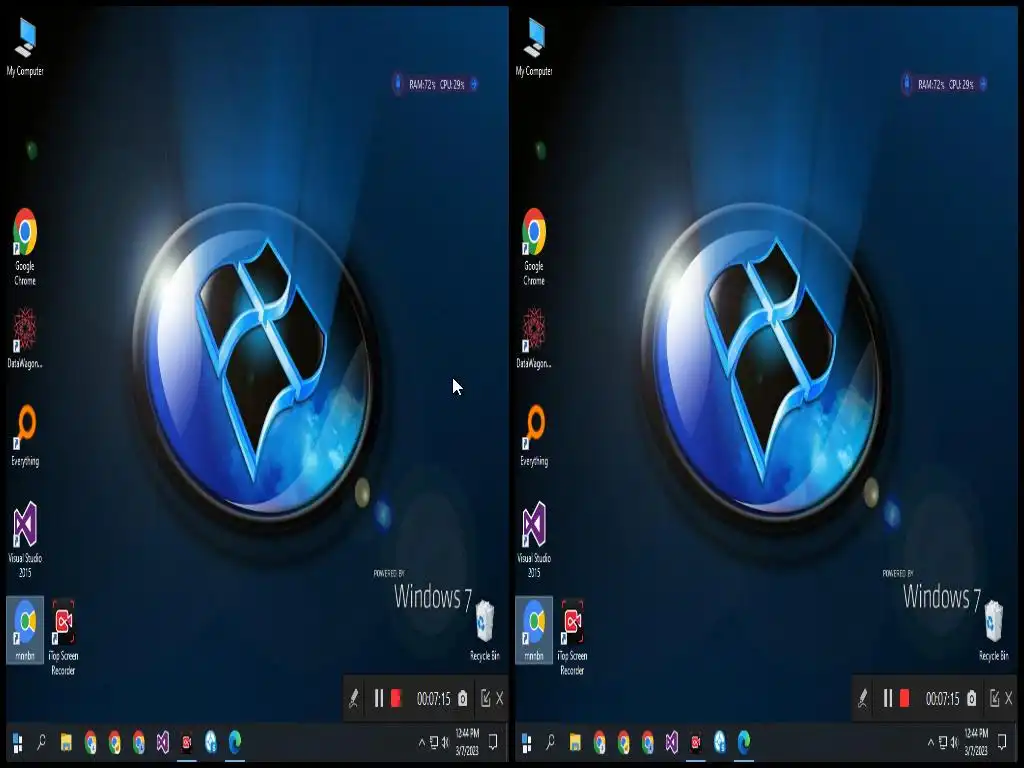Viewport: 1024px width, 768px height.
Task: Switch to iTop Screen Recorder, right copy taskbar
Action: pyautogui.click(x=696, y=743)
